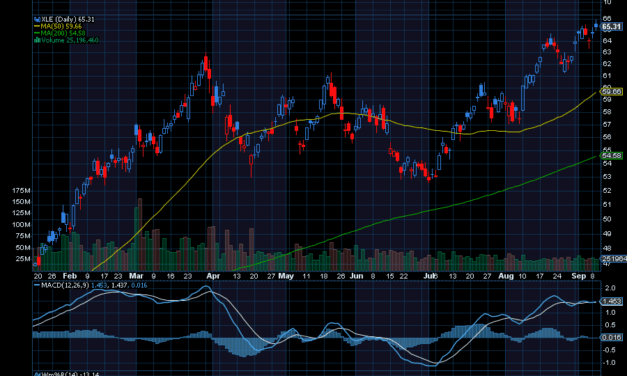Click the 0.016 histogram value tag
The width and height of the screenshot is (627, 376).
(x=612, y=337)
